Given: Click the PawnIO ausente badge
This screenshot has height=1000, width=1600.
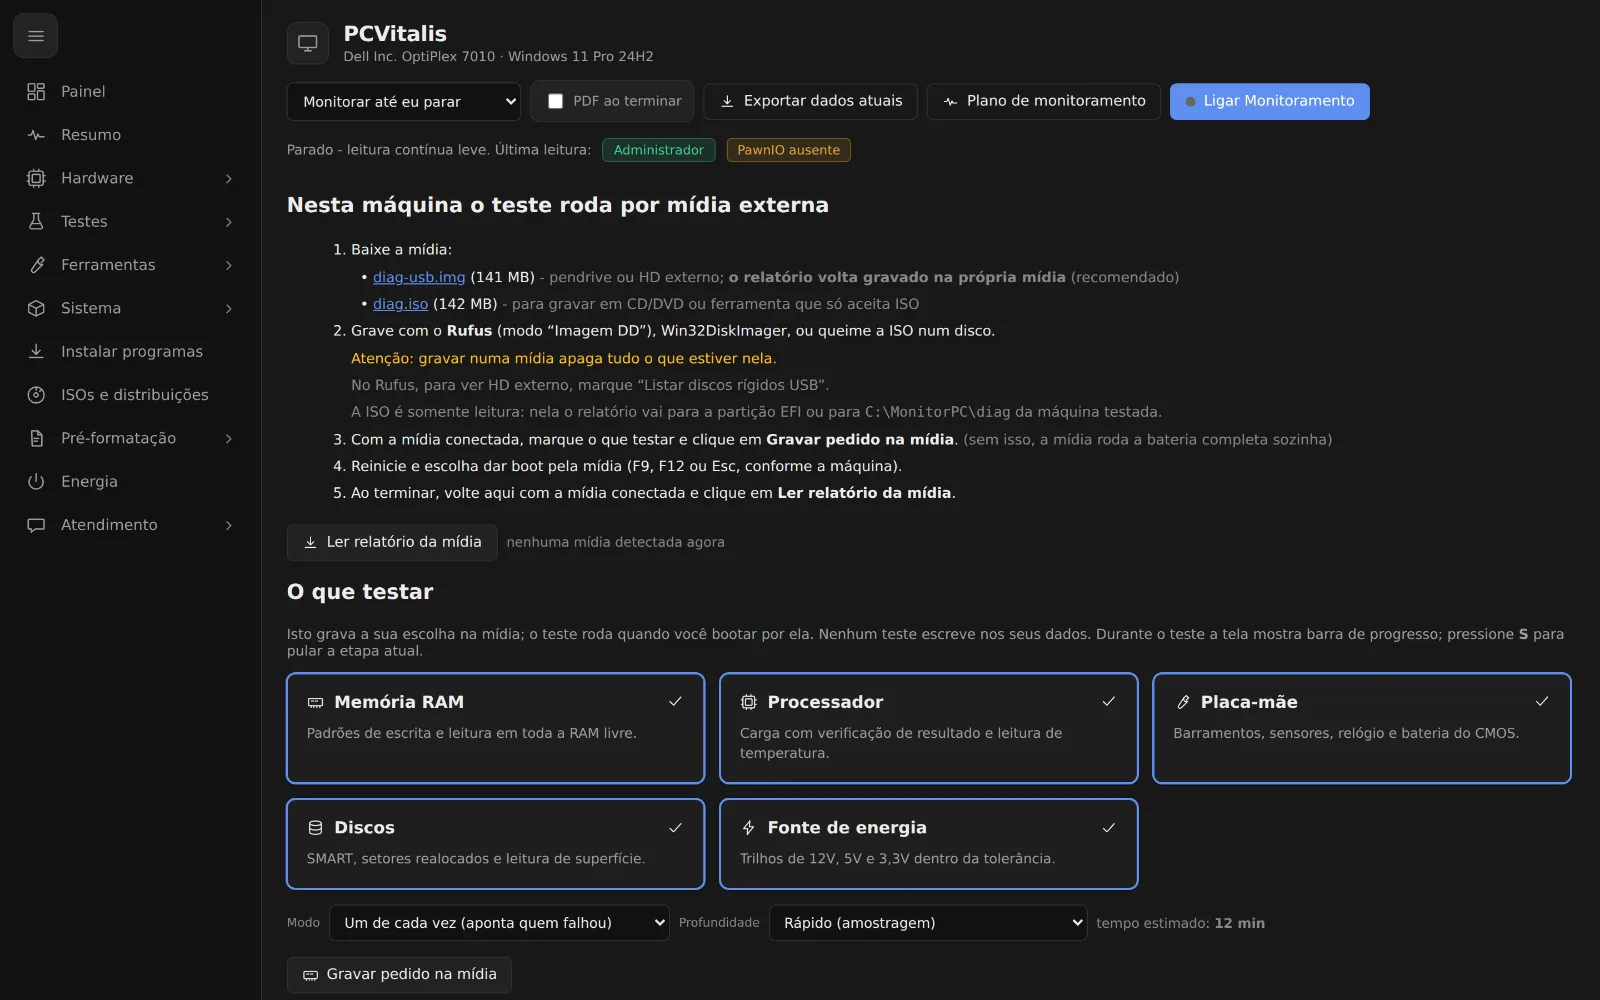Looking at the screenshot, I should click(x=788, y=150).
